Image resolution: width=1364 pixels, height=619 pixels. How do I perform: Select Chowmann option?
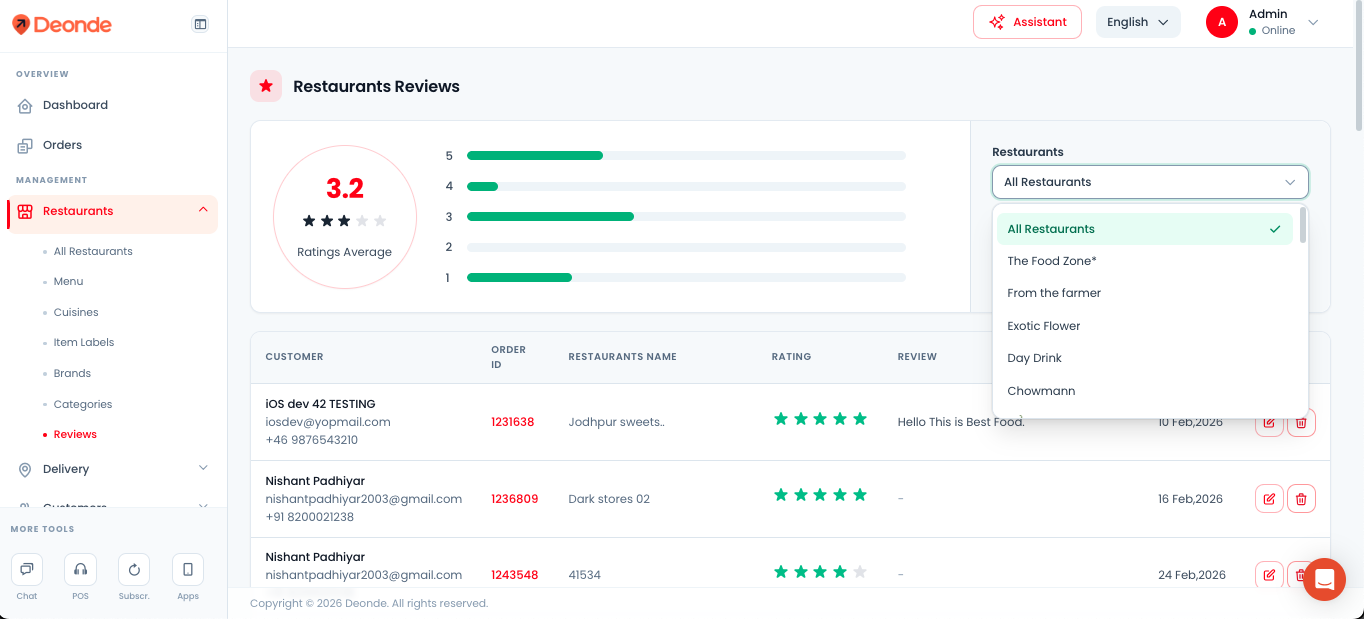(1145, 391)
